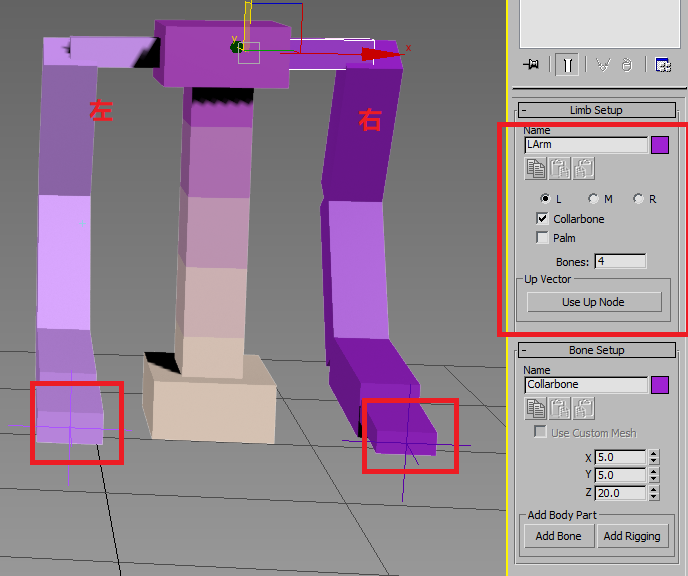
Task: Copy the Collarbone bone settings
Action: point(536,408)
